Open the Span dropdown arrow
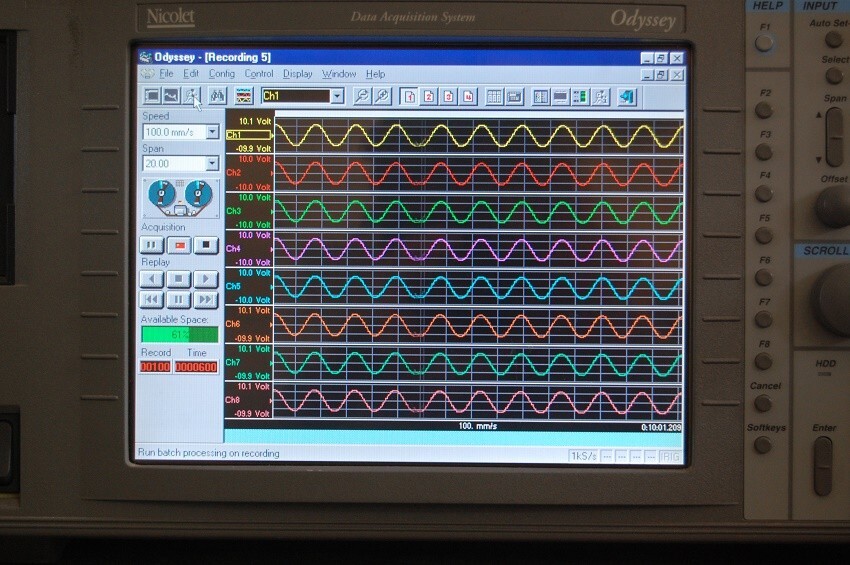The width and height of the screenshot is (850, 565). point(212,163)
